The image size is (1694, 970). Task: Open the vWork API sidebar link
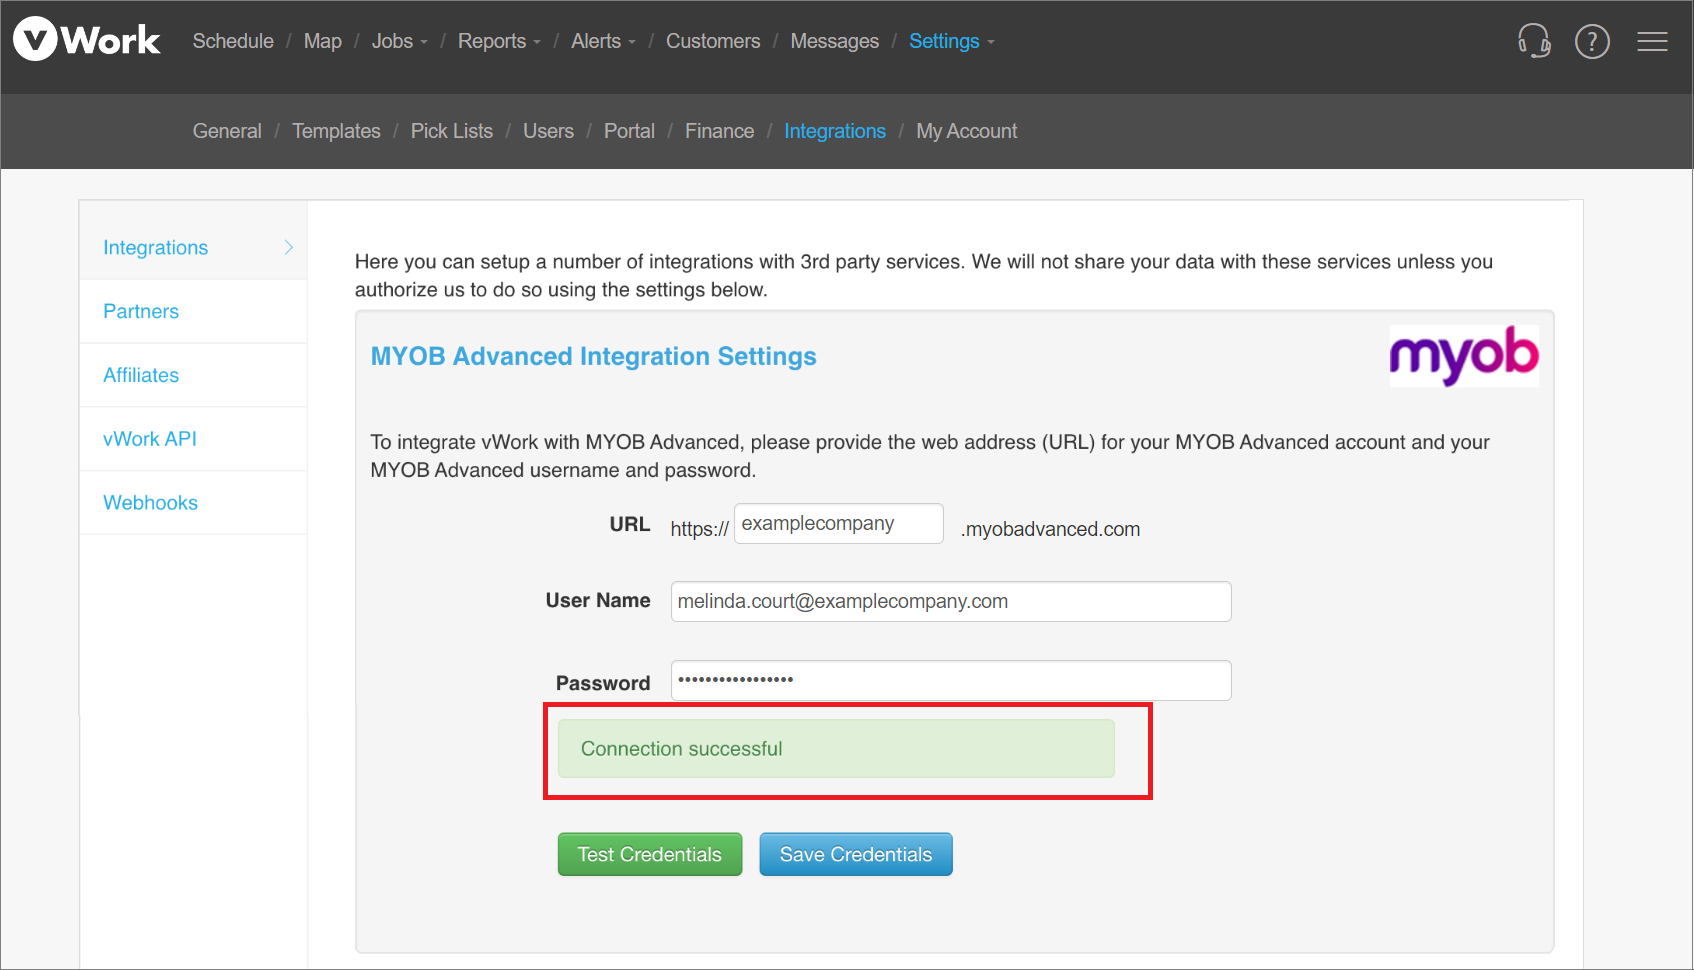point(149,438)
